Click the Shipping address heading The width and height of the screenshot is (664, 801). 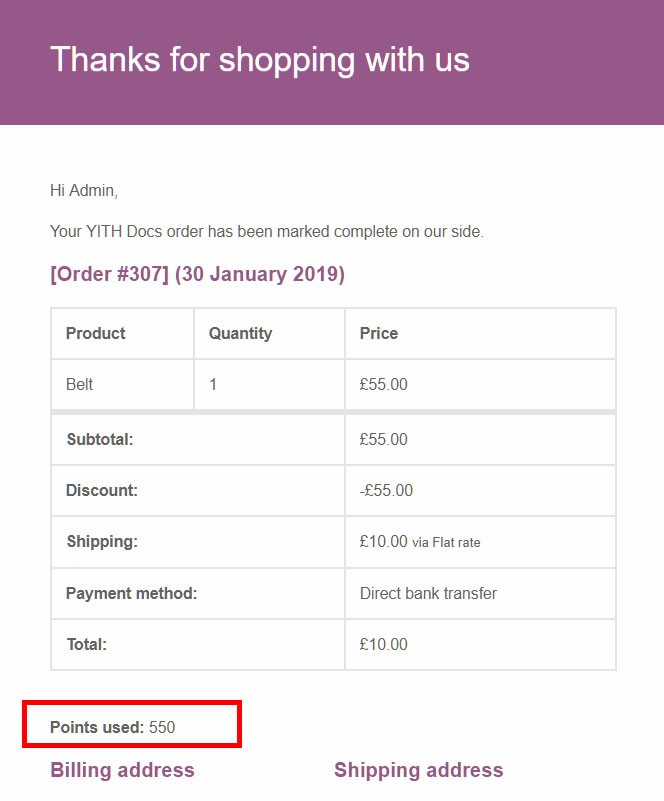(x=418, y=770)
